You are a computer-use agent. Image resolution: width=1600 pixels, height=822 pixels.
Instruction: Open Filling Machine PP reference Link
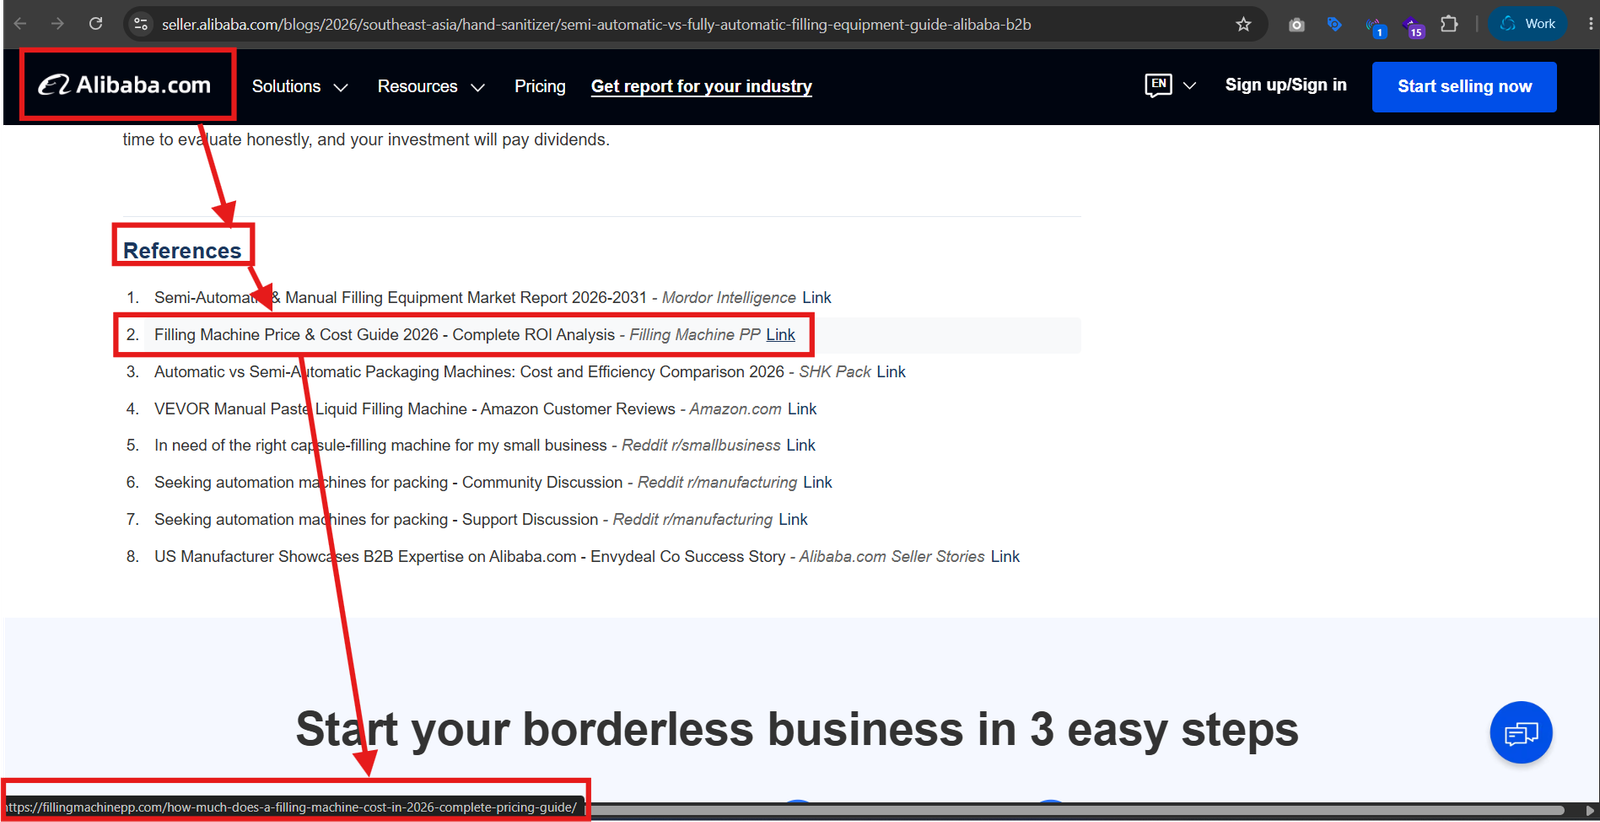780,335
